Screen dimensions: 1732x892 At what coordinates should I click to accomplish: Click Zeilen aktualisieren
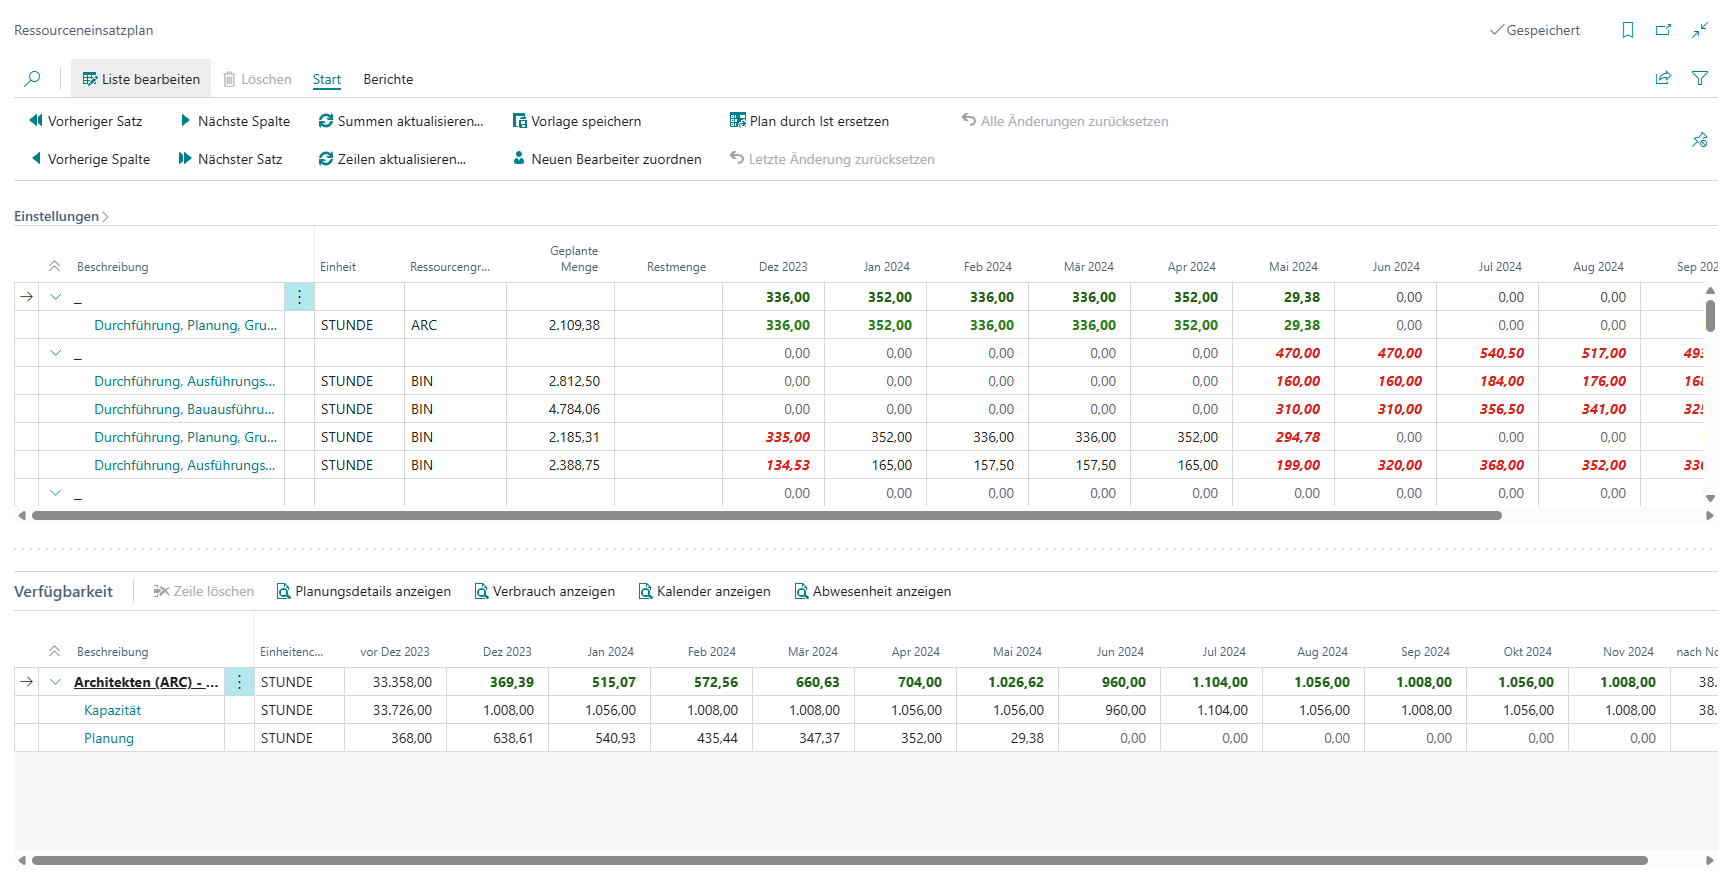392,159
